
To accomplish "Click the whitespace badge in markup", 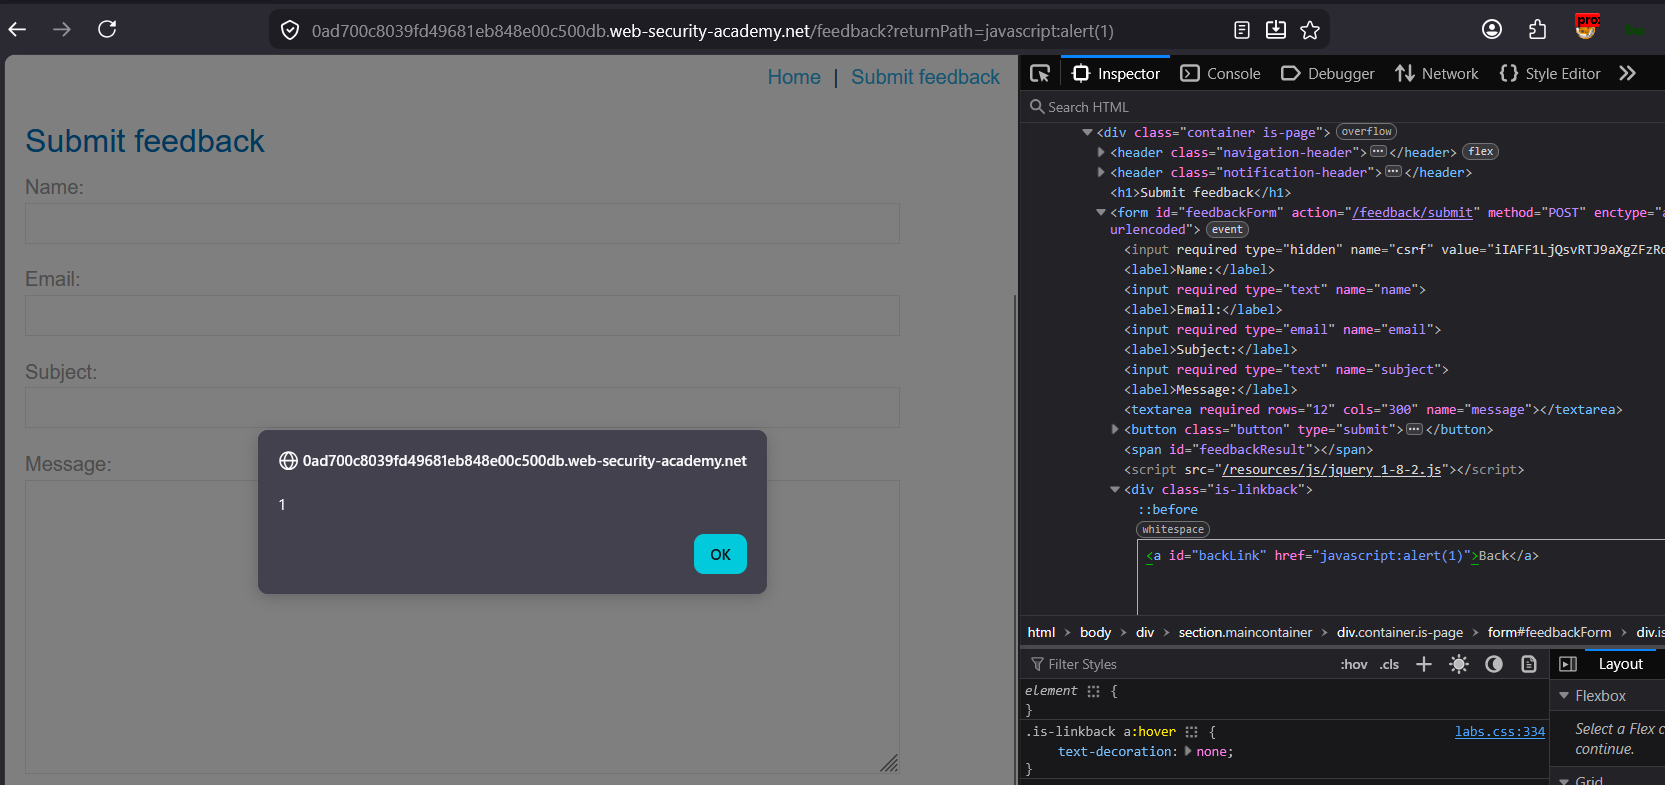I will click(x=1173, y=529).
